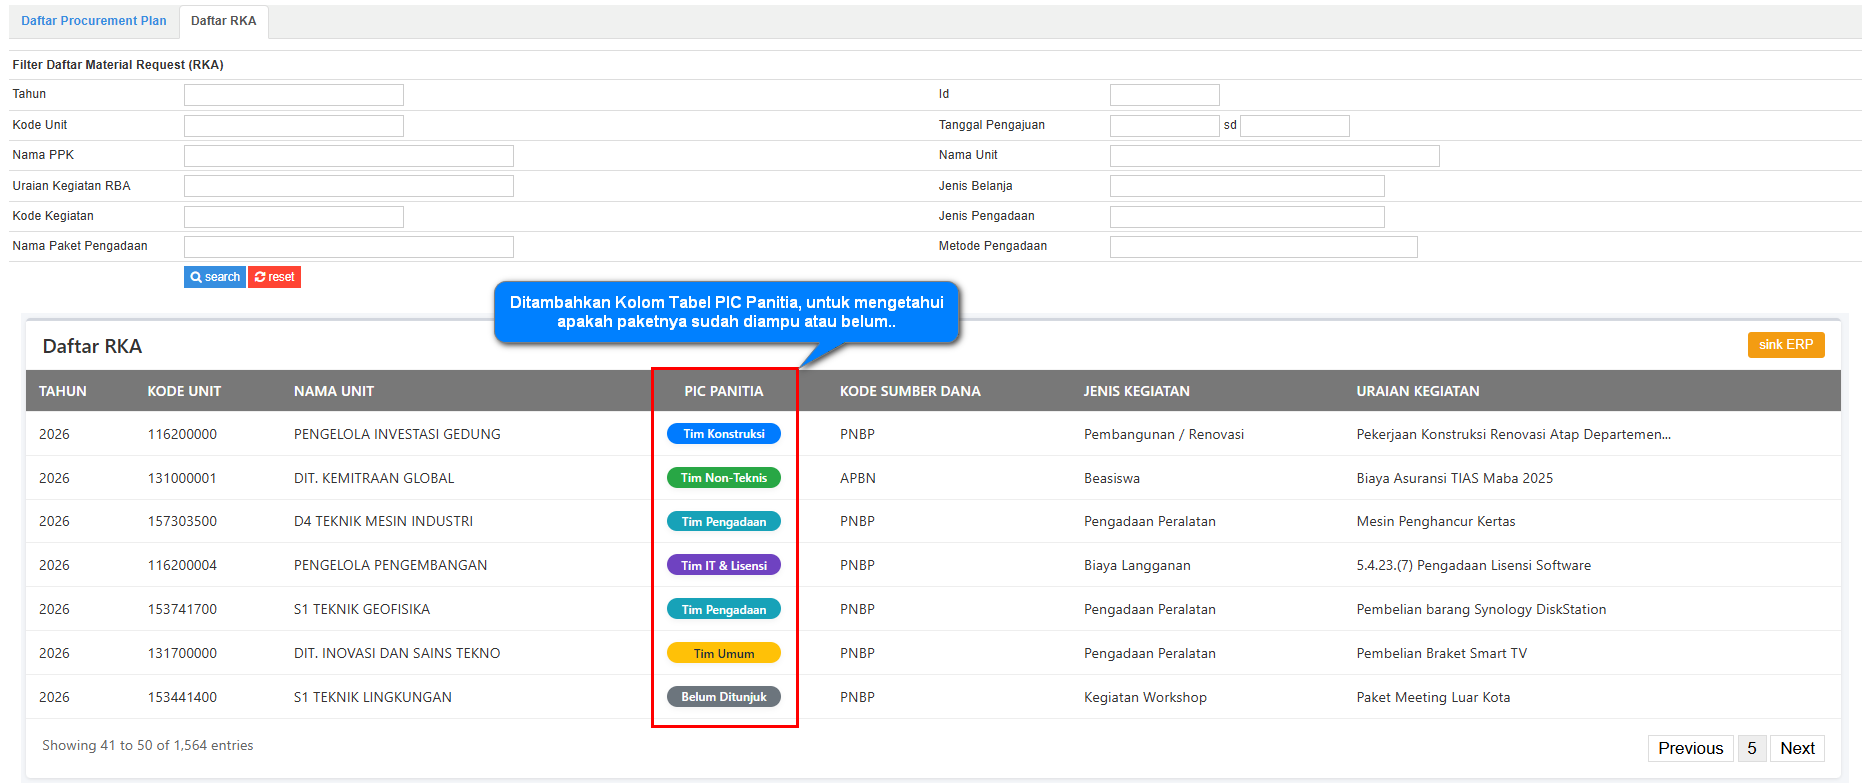Select page number 5 in pagination
Screen dimensions: 1870x783
[x=1751, y=748]
